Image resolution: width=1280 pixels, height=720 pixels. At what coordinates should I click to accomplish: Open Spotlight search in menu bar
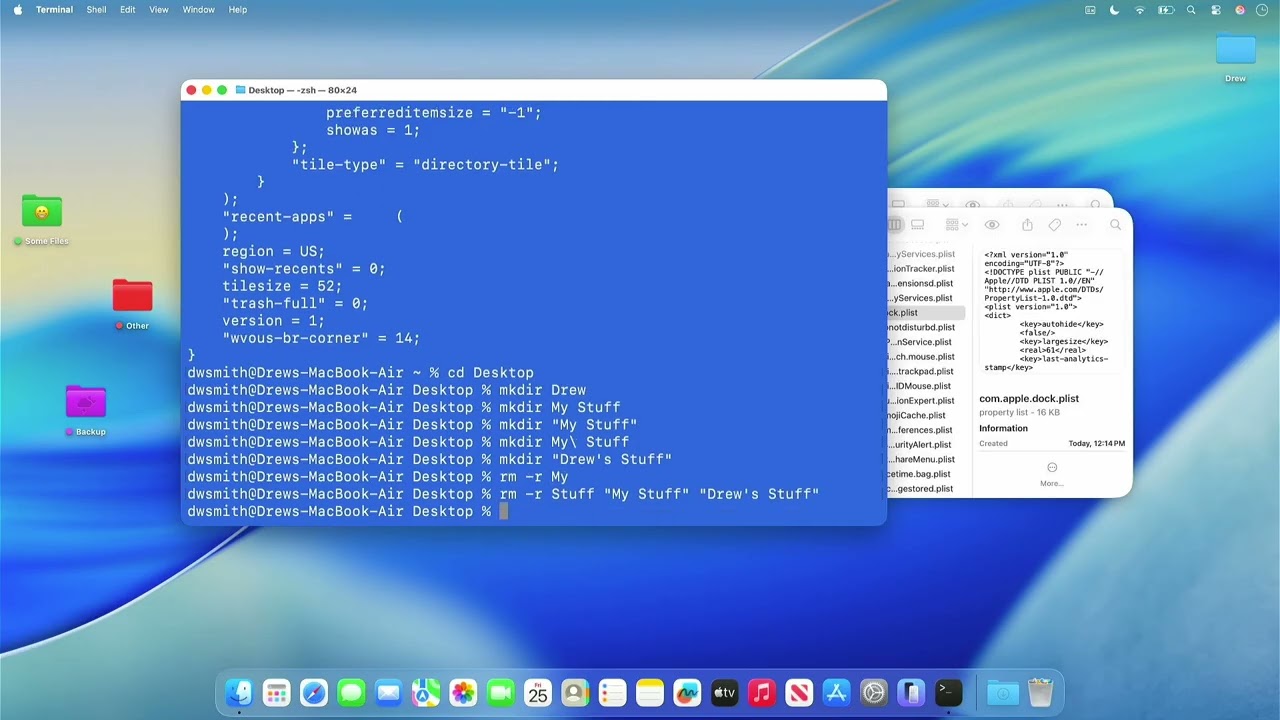(x=1191, y=10)
